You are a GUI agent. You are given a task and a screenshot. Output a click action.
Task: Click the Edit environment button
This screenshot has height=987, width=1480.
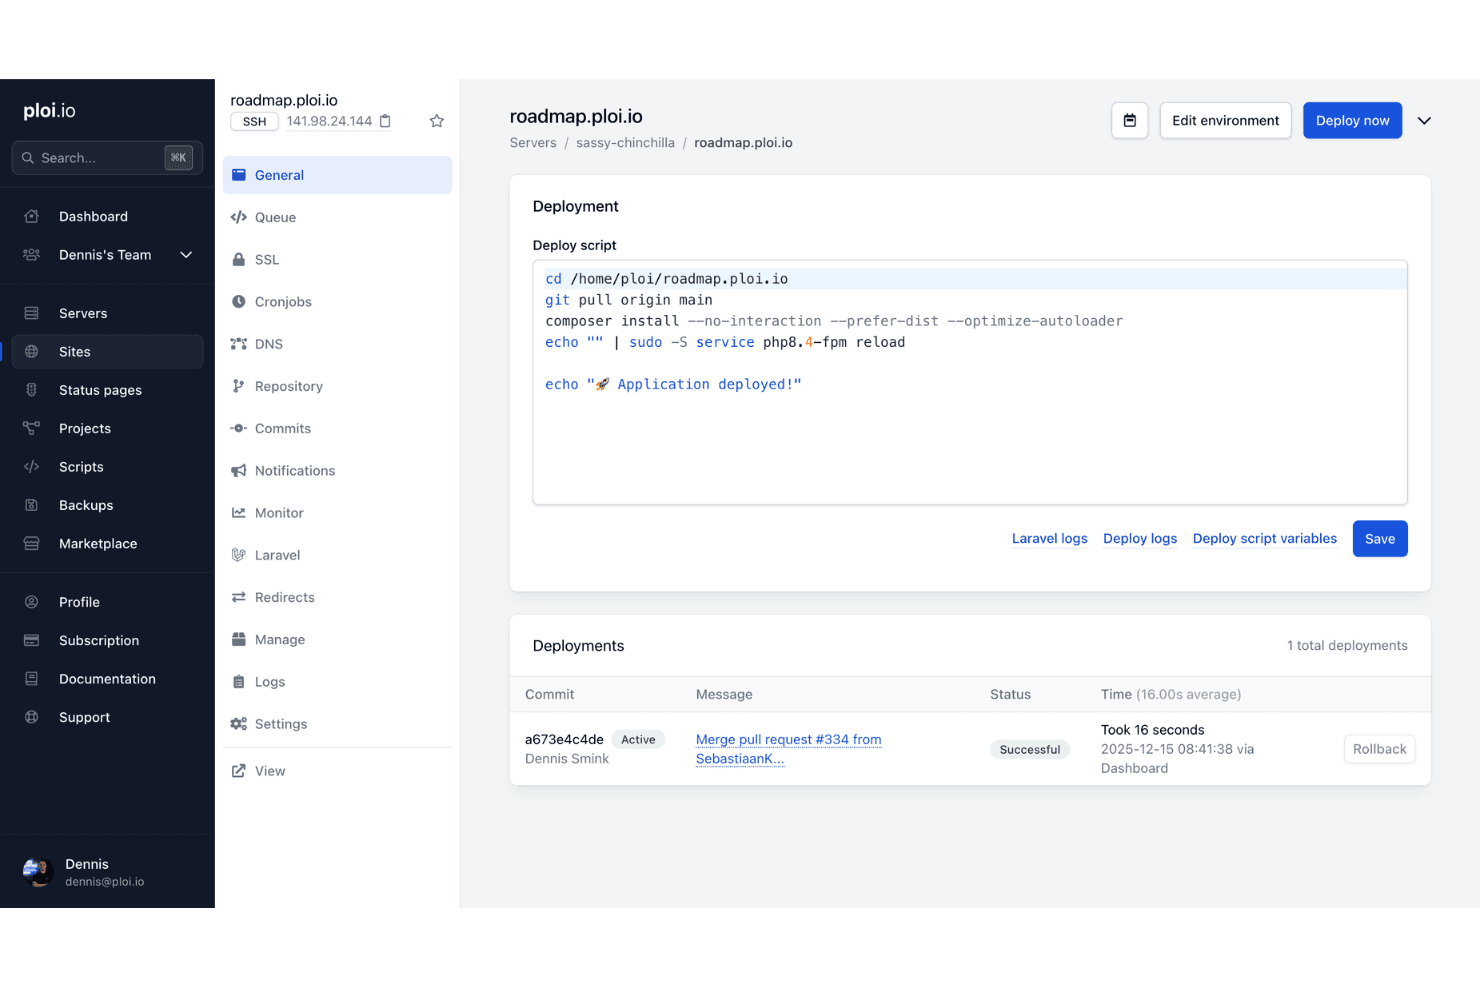(x=1225, y=120)
